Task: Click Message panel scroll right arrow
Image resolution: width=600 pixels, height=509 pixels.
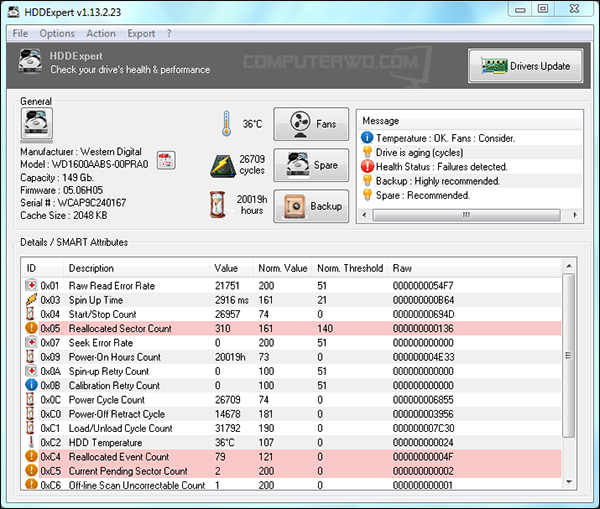Action: click(x=575, y=215)
